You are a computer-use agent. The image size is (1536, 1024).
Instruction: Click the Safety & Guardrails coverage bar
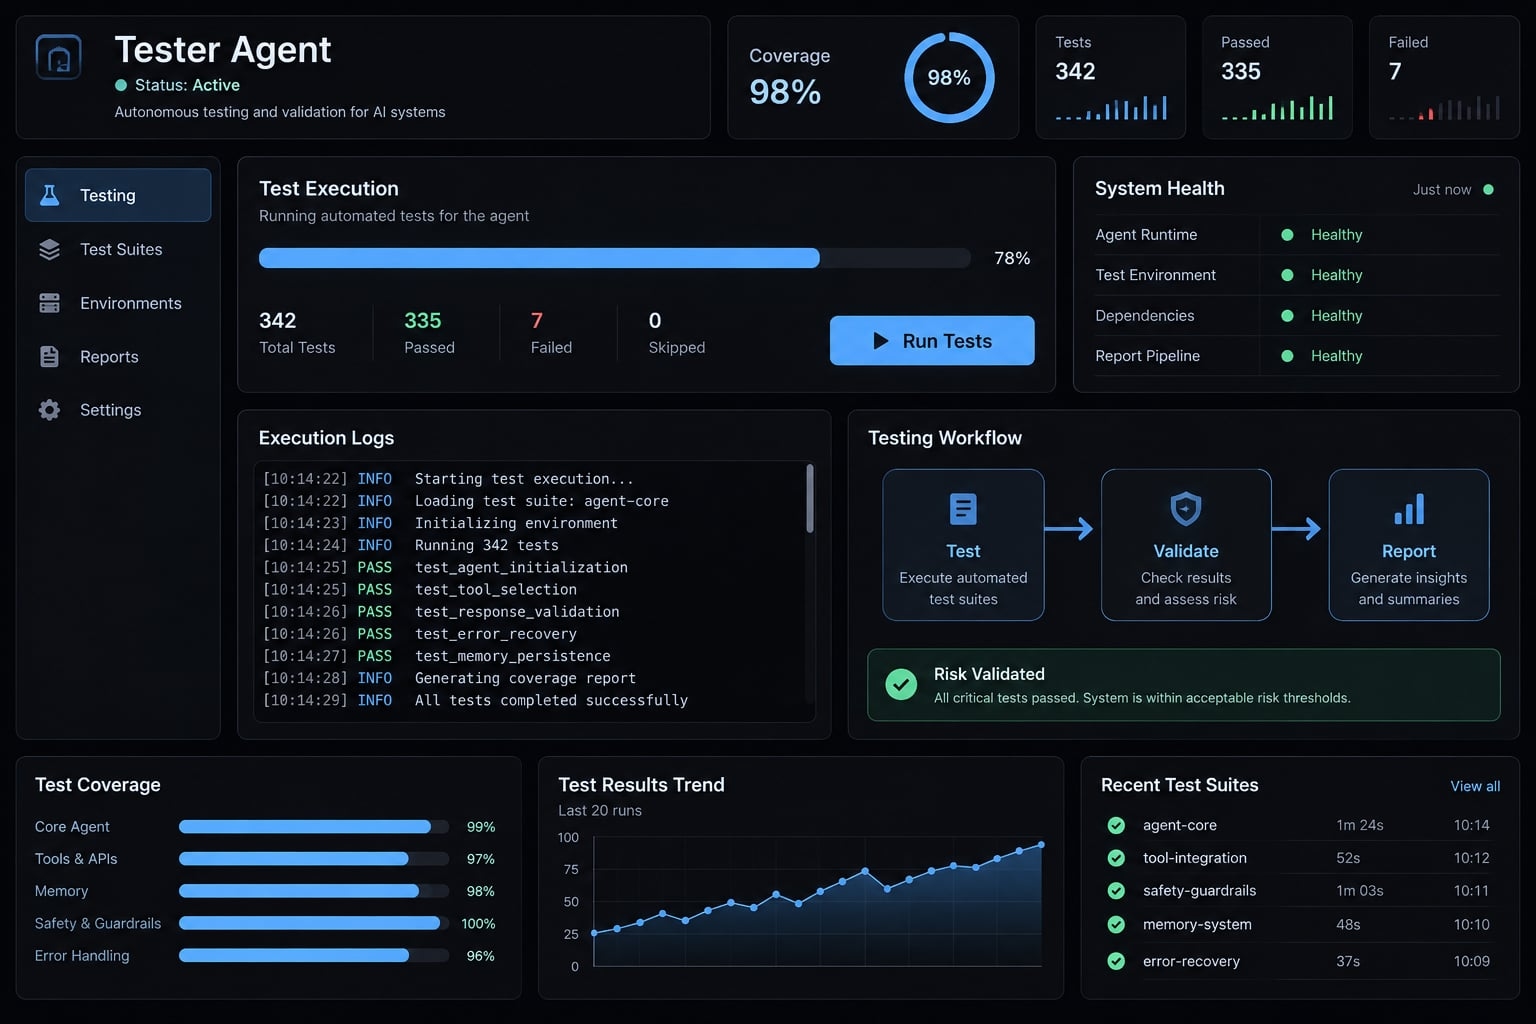(x=313, y=923)
